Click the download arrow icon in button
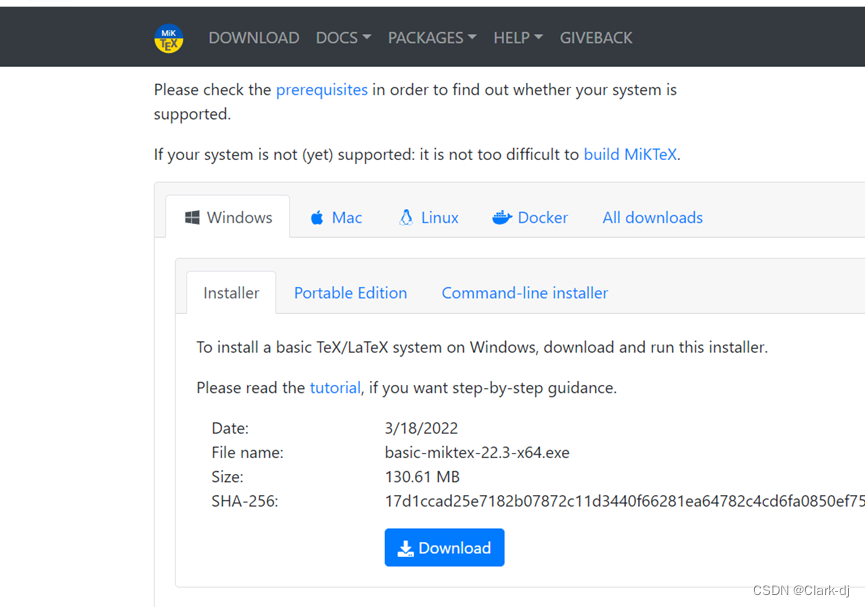 (x=405, y=548)
